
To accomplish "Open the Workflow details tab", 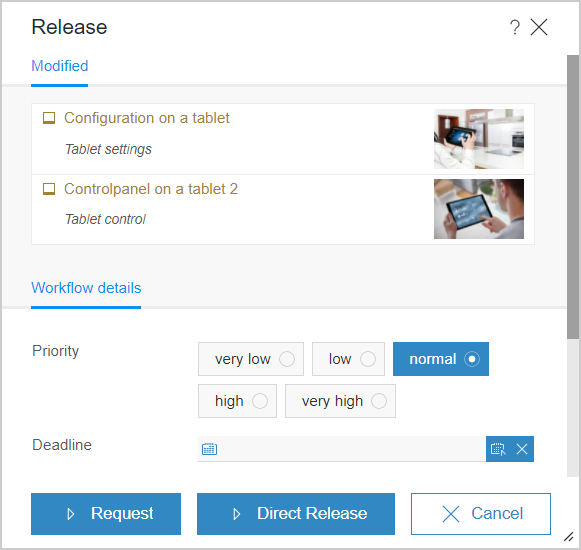I will point(86,288).
